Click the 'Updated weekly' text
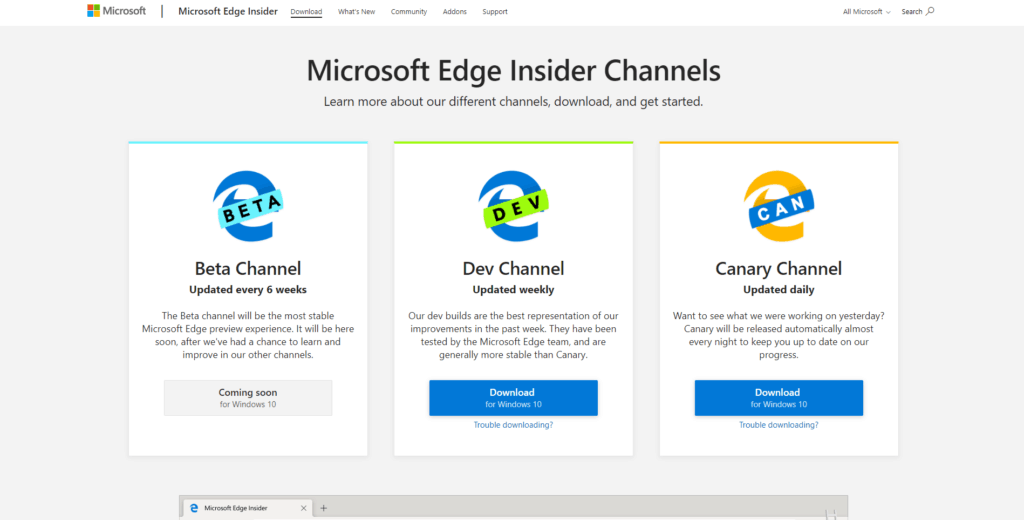 point(513,289)
